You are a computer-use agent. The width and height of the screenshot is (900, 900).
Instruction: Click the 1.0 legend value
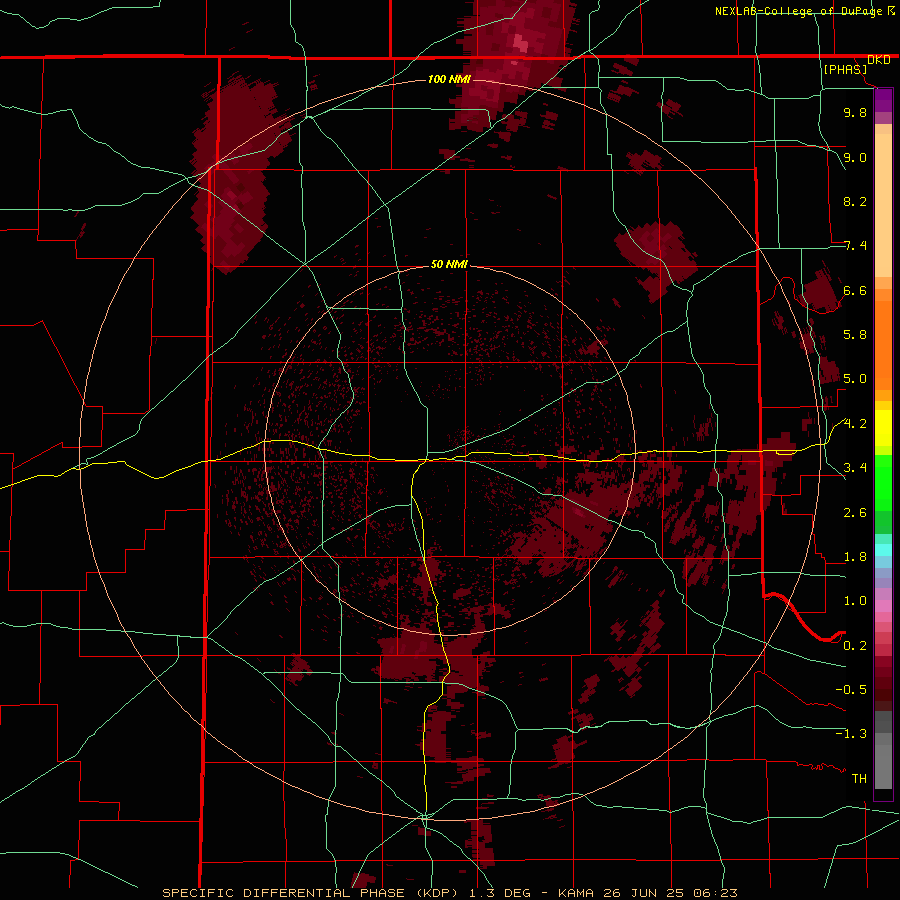point(855,601)
